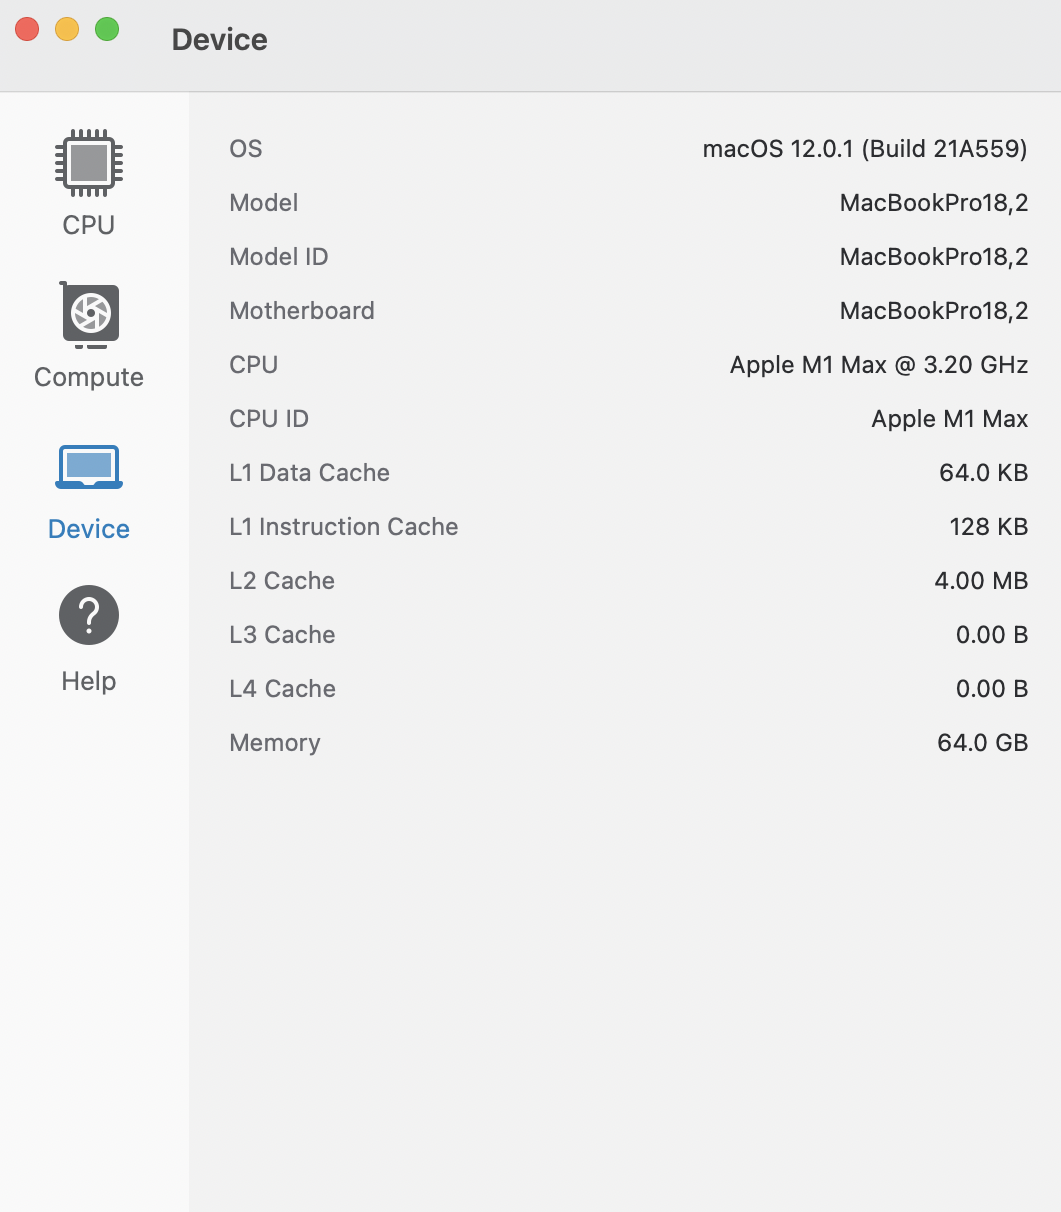The image size is (1061, 1212).
Task: Select MacBookPro18,2 value in Model ID row
Action: pyautogui.click(x=934, y=257)
